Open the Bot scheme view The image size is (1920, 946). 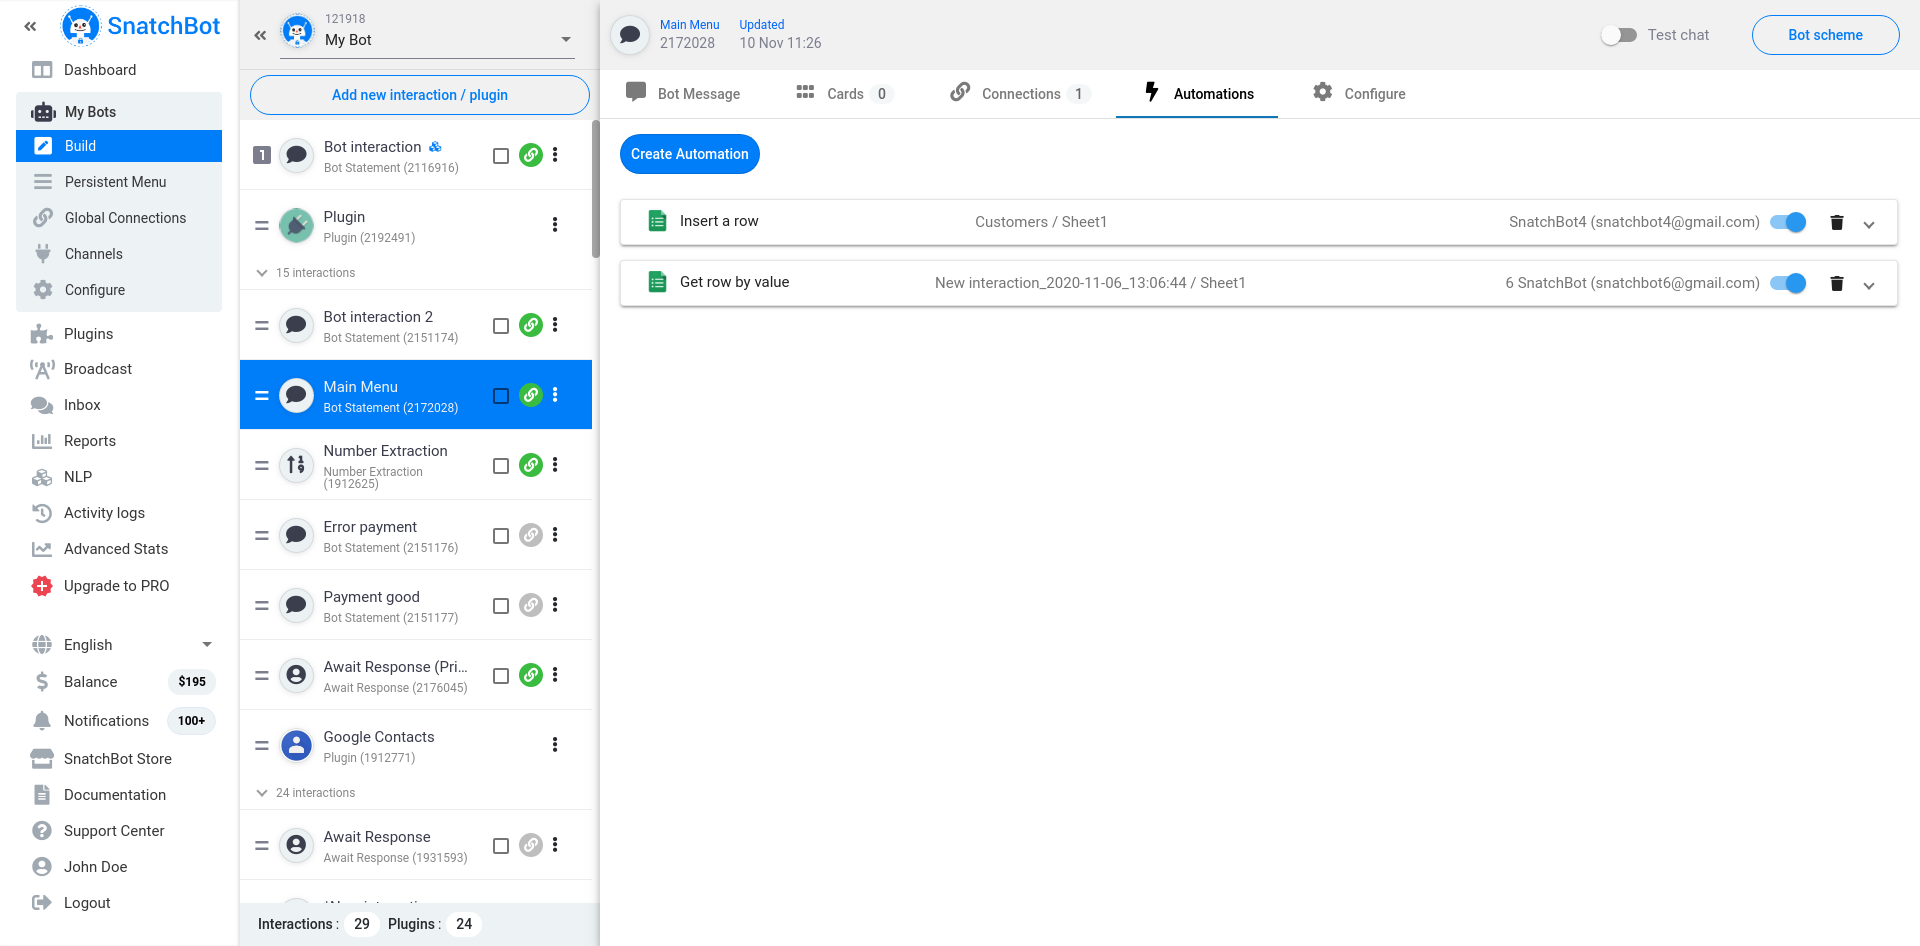[x=1825, y=35]
